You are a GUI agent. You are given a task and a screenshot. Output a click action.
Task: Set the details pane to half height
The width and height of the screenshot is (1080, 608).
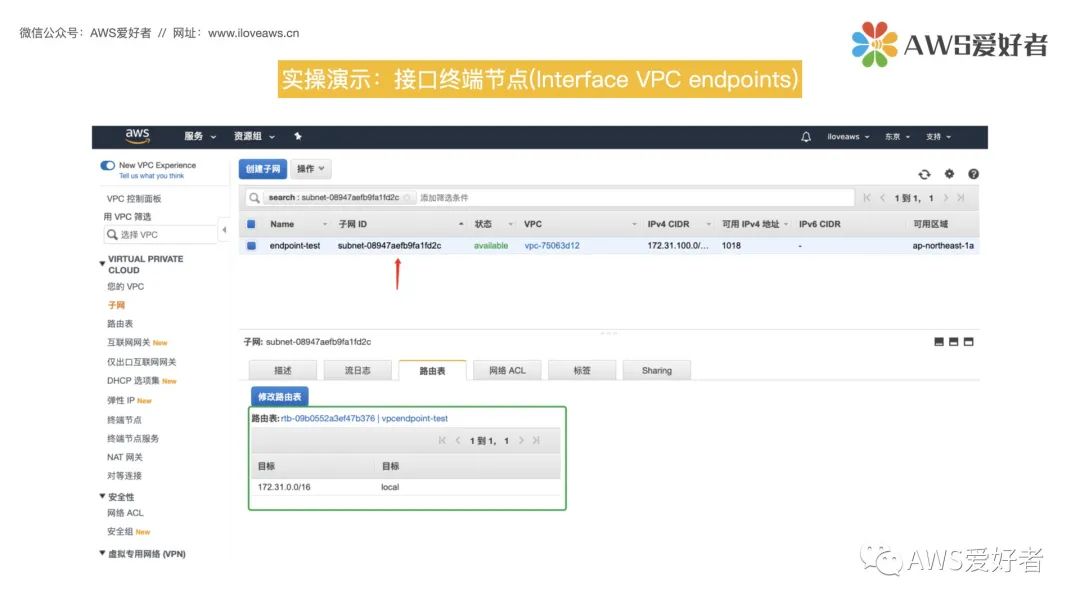[x=953, y=342]
